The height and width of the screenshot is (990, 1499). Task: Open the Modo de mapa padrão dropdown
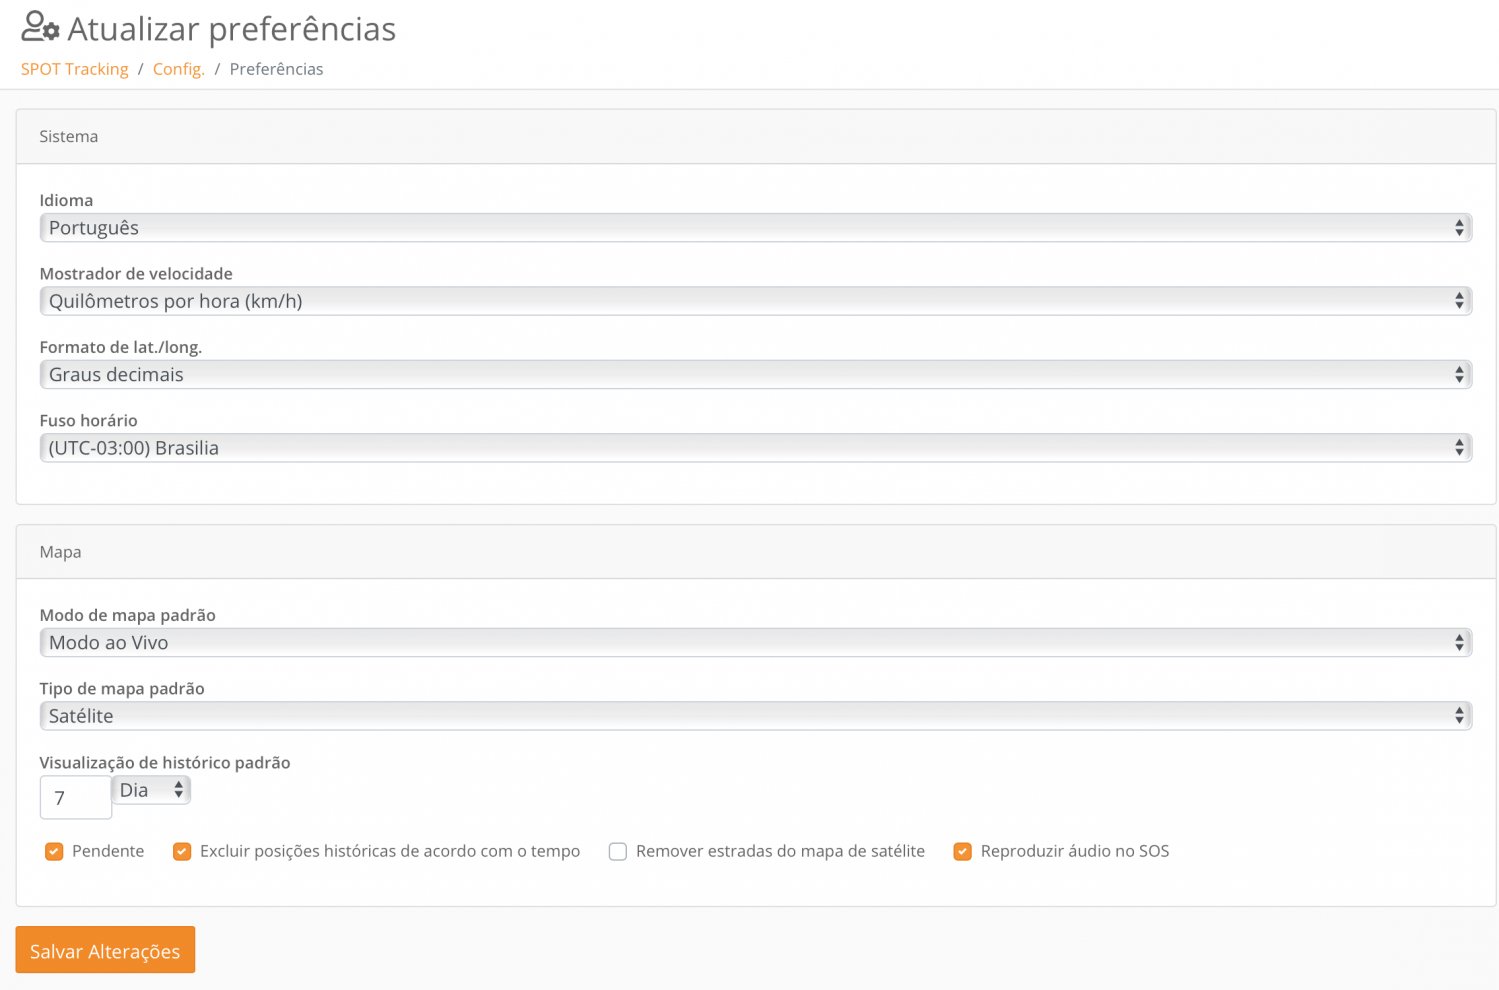(755, 643)
